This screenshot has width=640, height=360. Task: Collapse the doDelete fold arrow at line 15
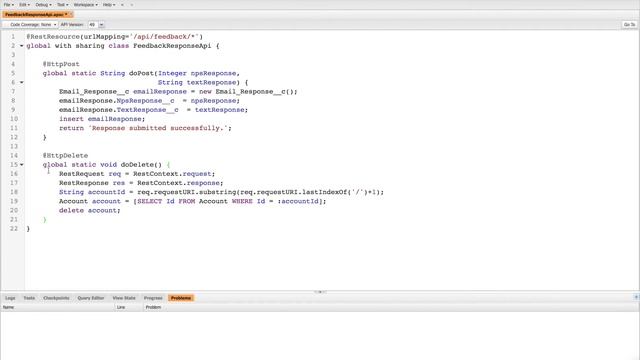coord(22,165)
